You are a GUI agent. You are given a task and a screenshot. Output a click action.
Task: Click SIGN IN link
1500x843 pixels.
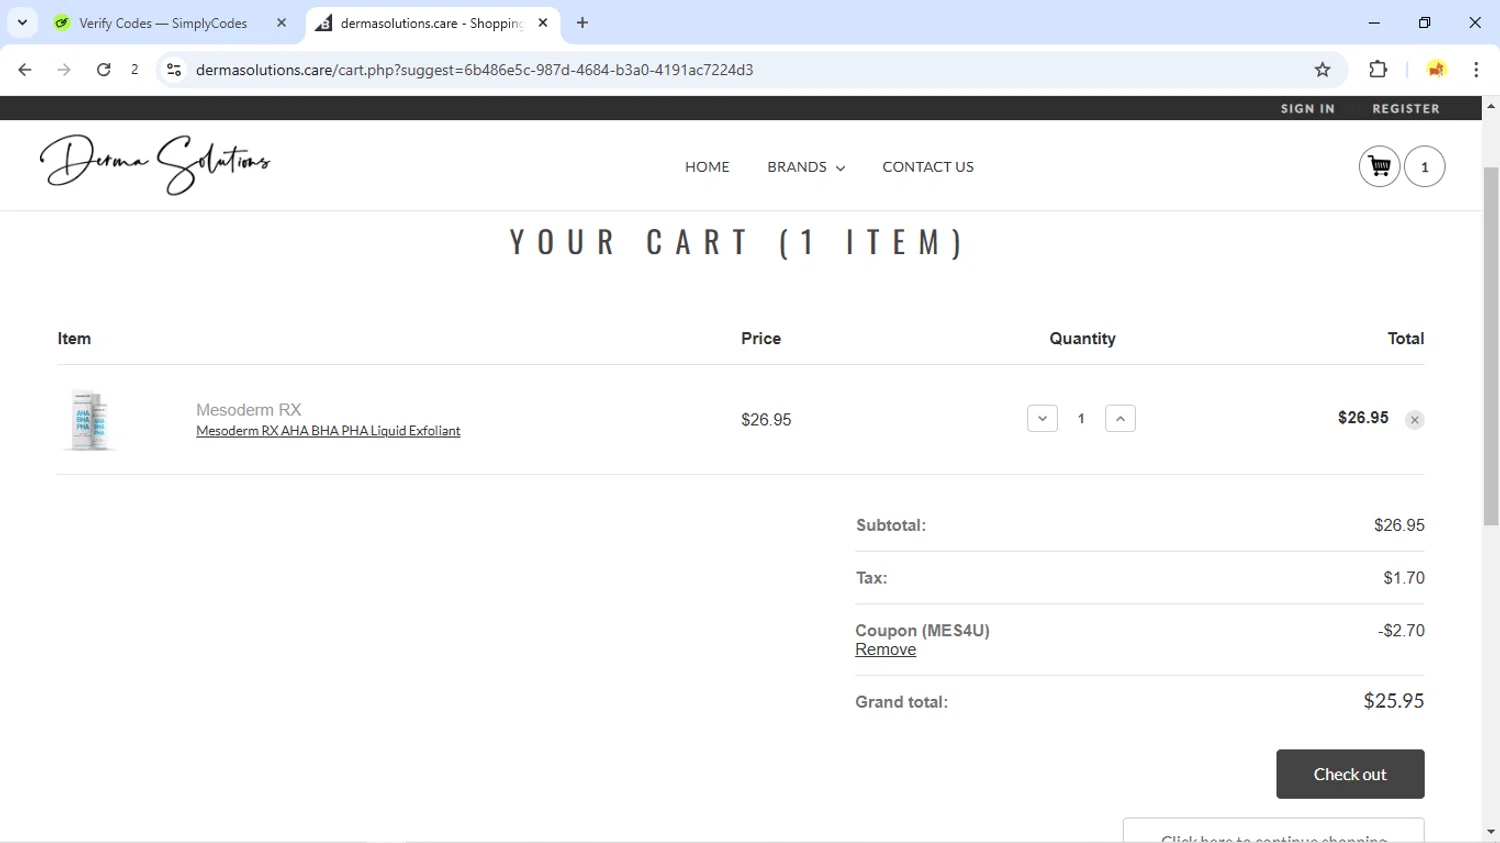pos(1308,108)
